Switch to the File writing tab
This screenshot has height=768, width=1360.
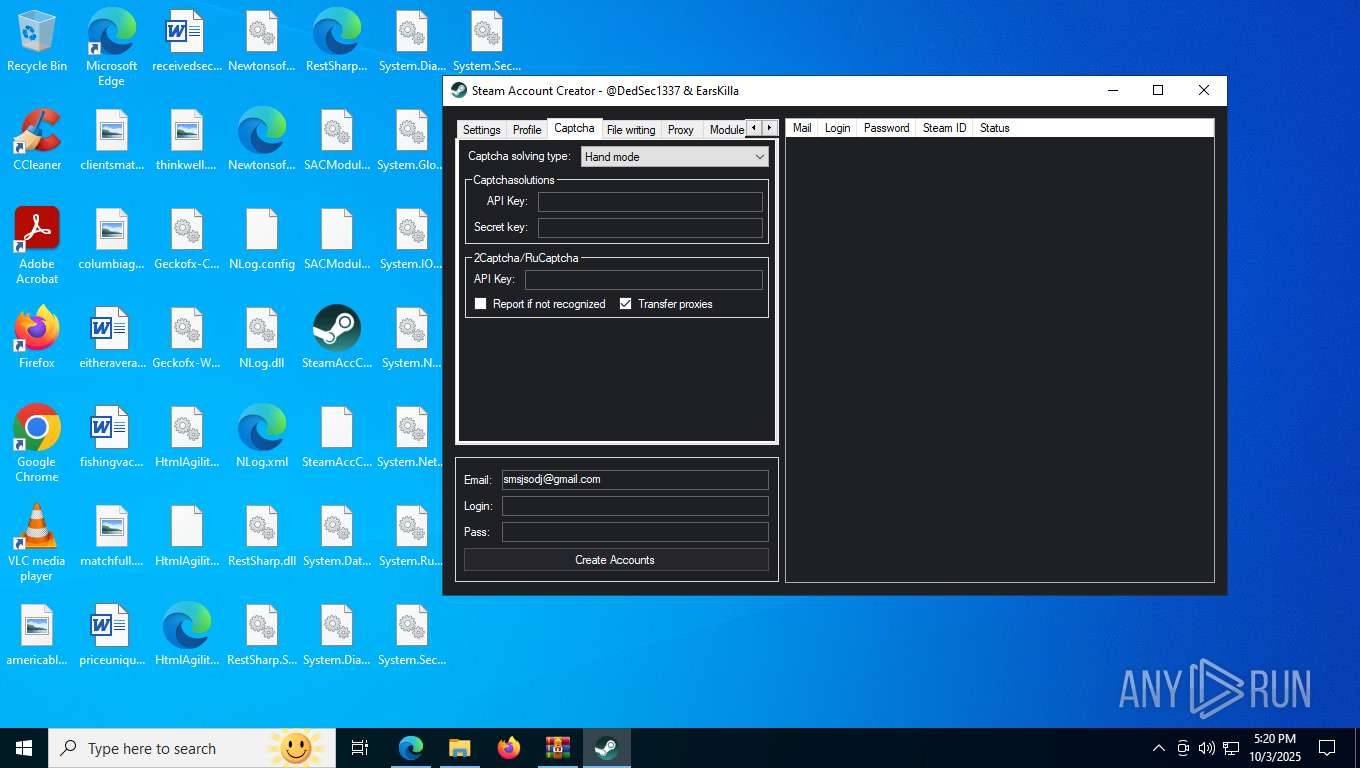pyautogui.click(x=631, y=130)
